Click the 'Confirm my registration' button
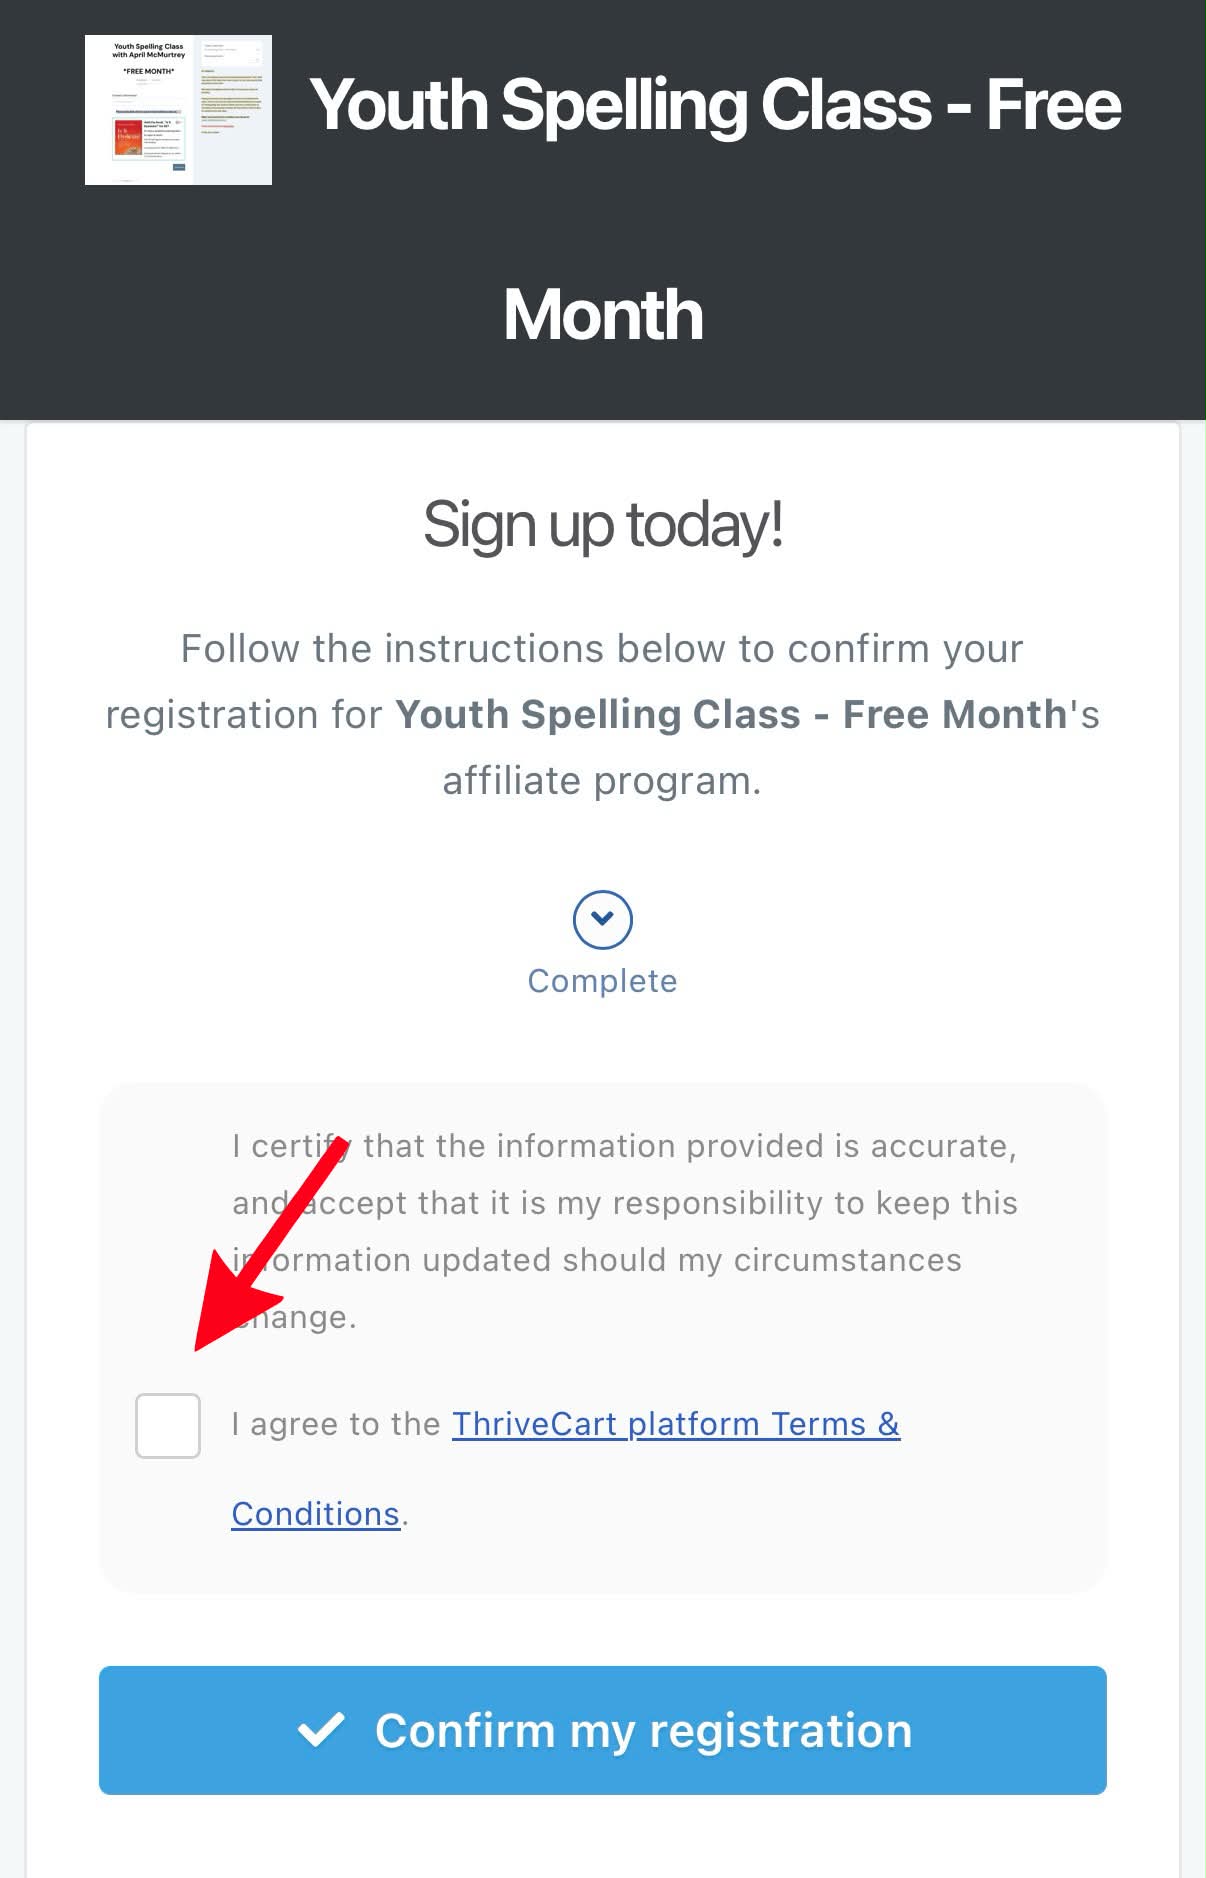The image size is (1206, 1878). [x=603, y=1730]
